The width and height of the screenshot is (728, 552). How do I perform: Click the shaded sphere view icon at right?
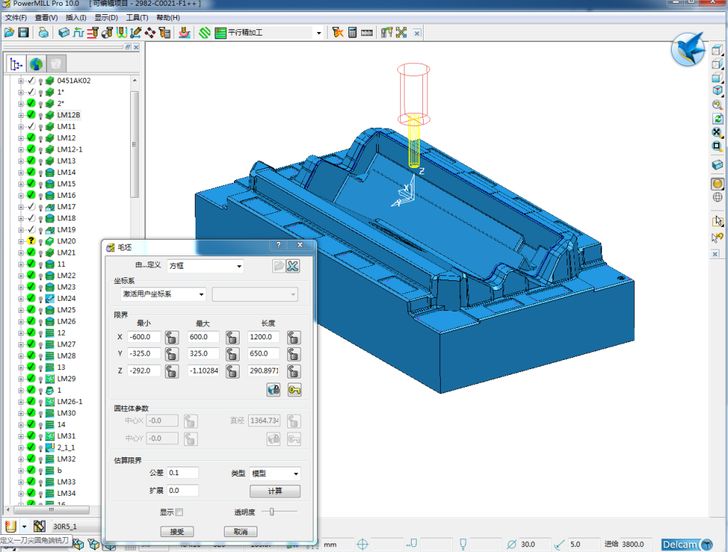click(717, 184)
